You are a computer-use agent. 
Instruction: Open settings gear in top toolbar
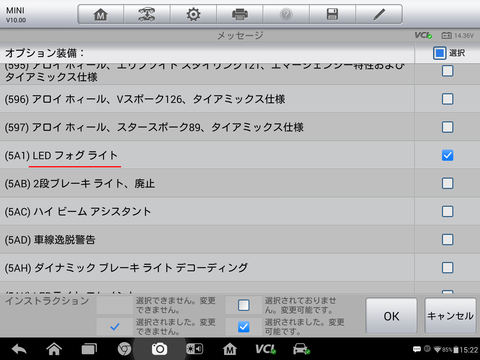pos(193,15)
